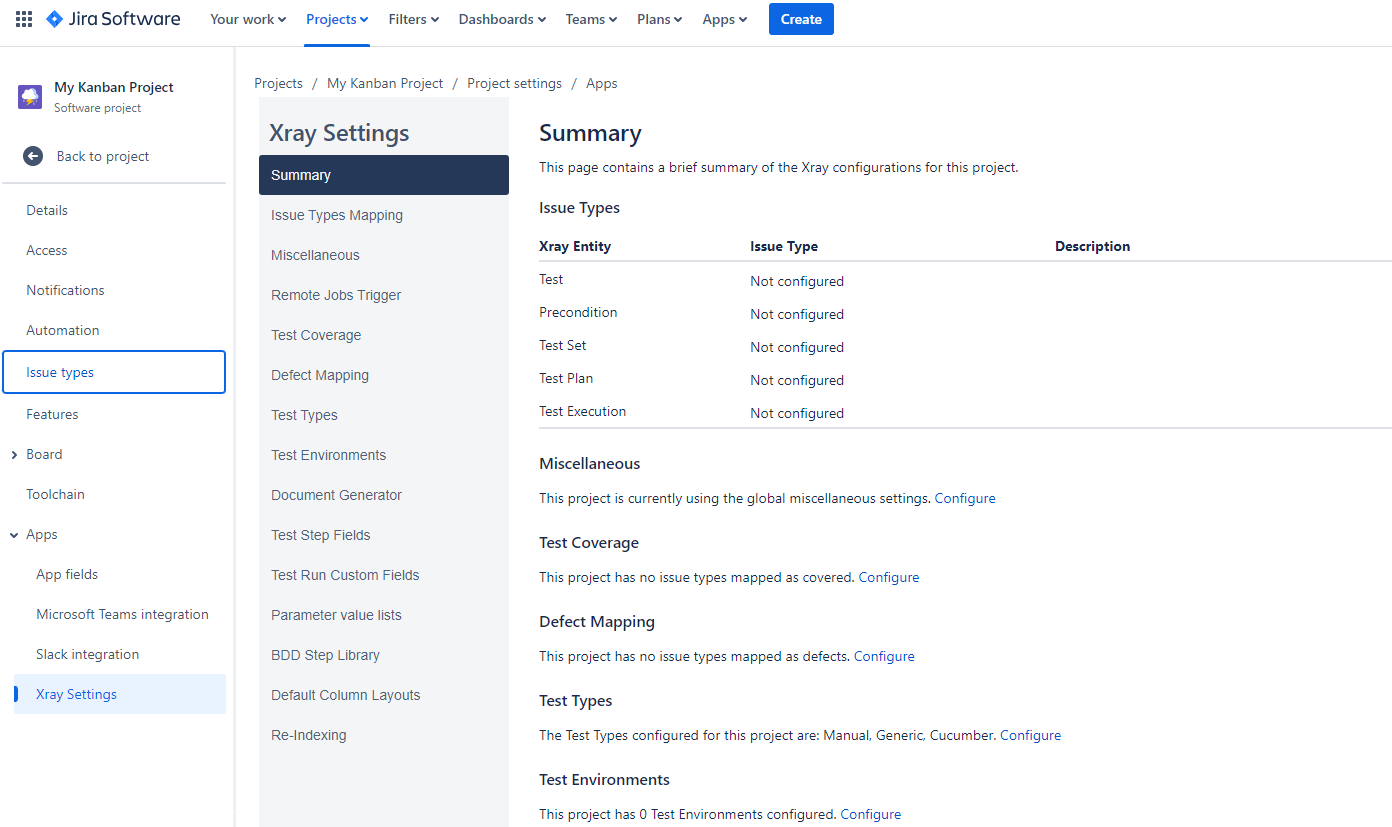Open Test Types in Xray Settings menu

(x=384, y=415)
